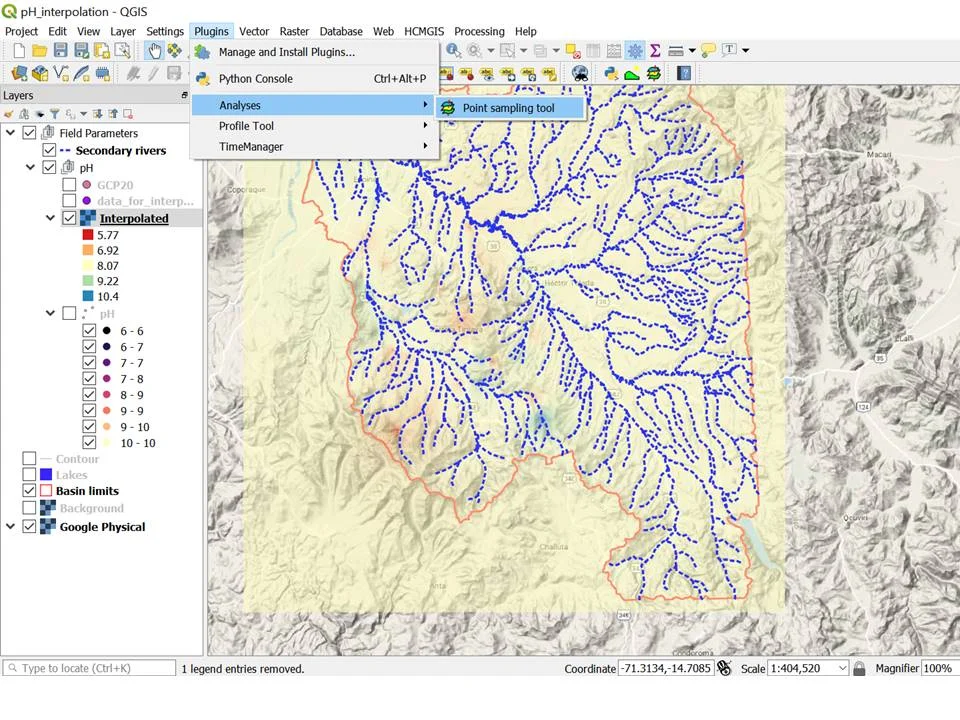
Task: Enable the Lakes layer checkbox
Action: (x=29, y=474)
